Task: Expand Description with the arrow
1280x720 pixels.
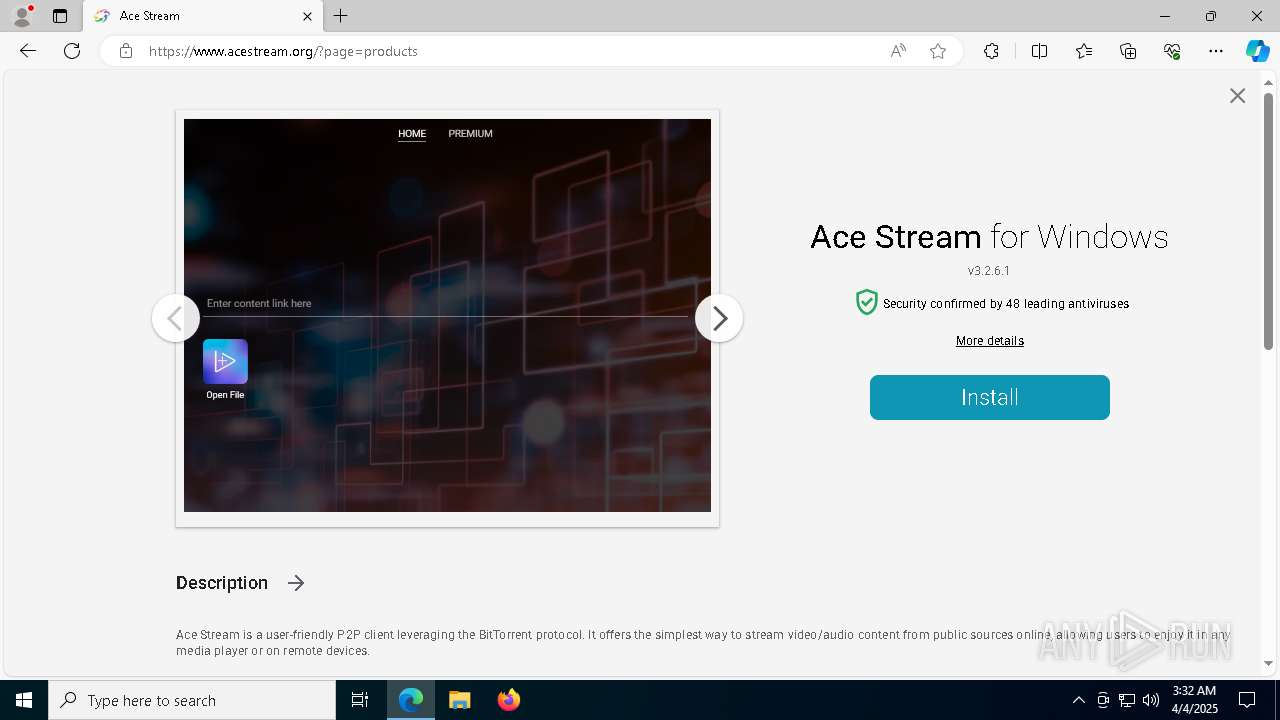Action: [x=296, y=583]
